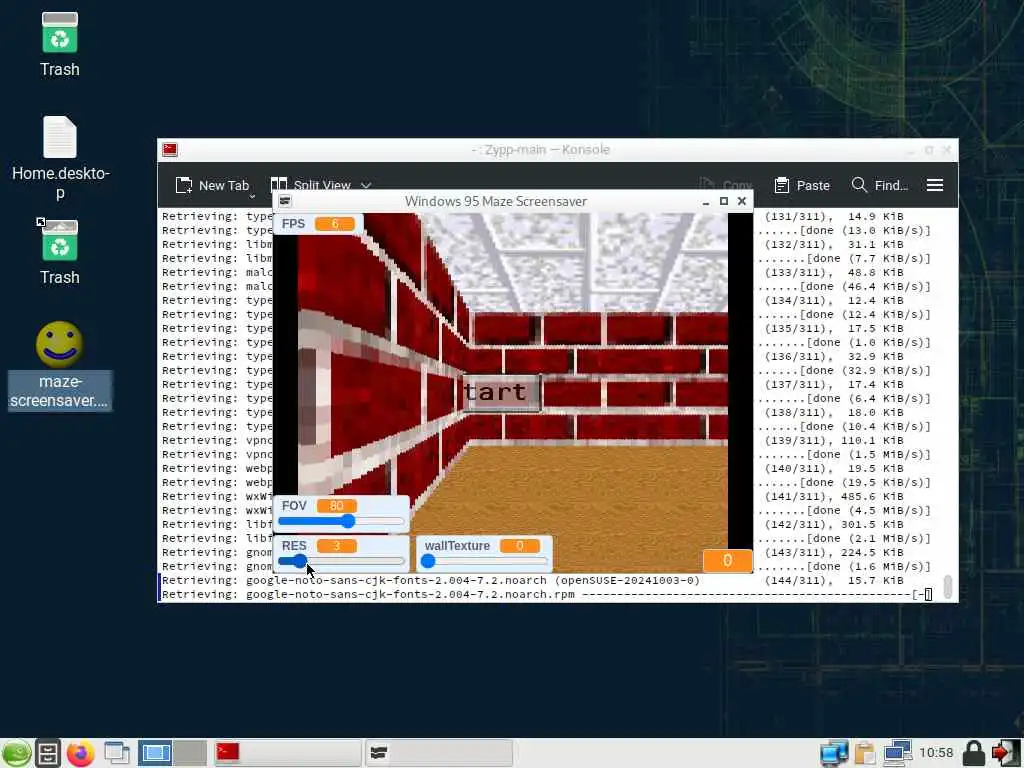This screenshot has width=1024, height=768.
Task: Click the Konsole window app icon
Action: tap(170, 150)
